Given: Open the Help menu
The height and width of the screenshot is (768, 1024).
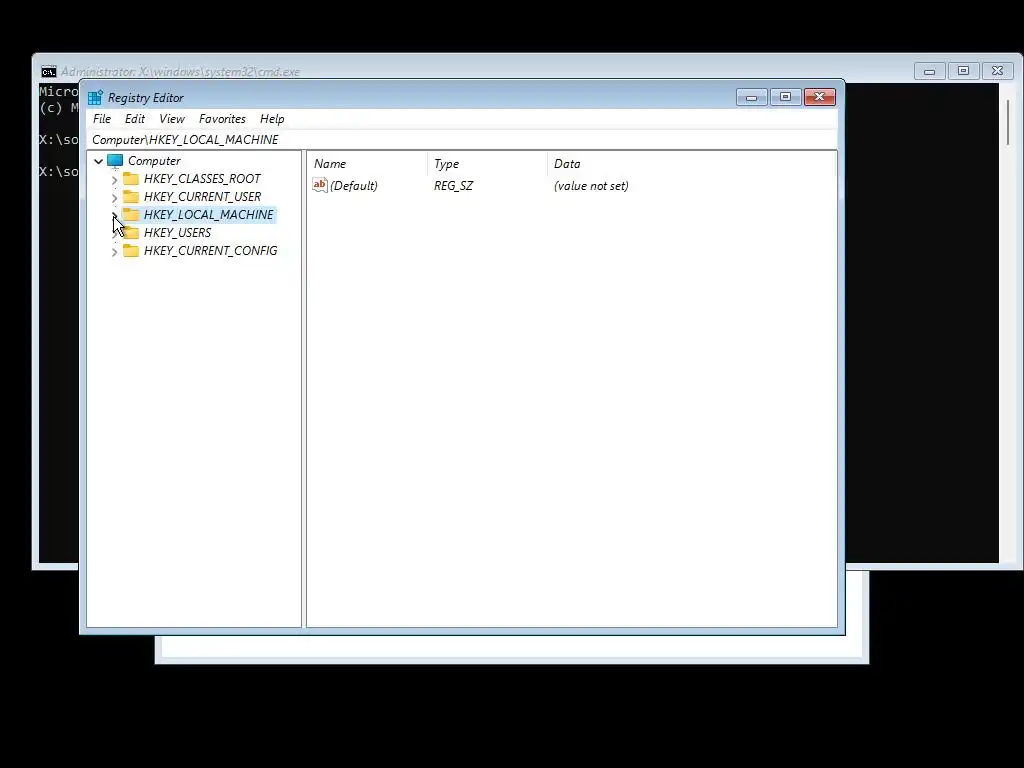Looking at the screenshot, I should click(x=272, y=119).
